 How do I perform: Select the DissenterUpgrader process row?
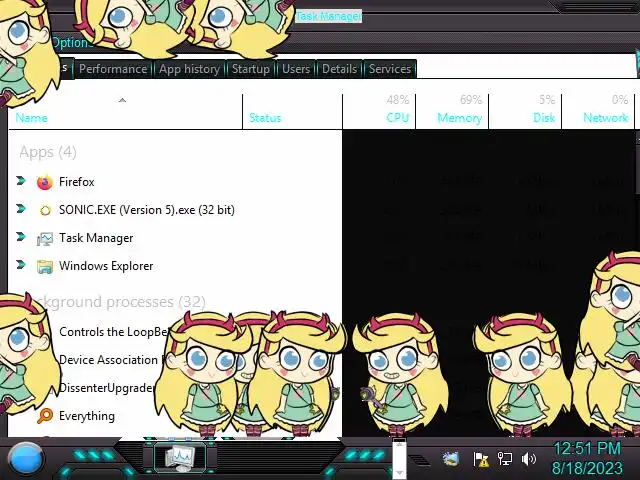(106, 388)
